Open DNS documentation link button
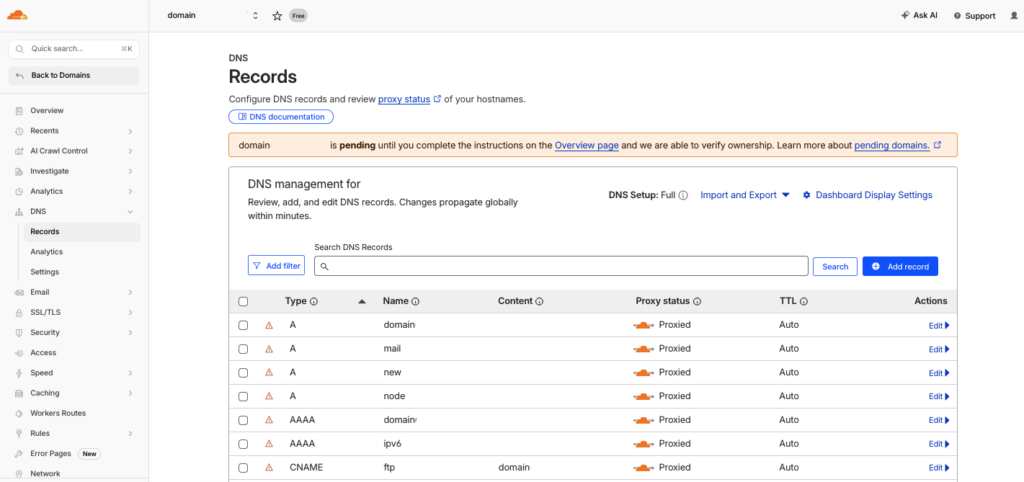This screenshot has height=482, width=1024. 281,117
